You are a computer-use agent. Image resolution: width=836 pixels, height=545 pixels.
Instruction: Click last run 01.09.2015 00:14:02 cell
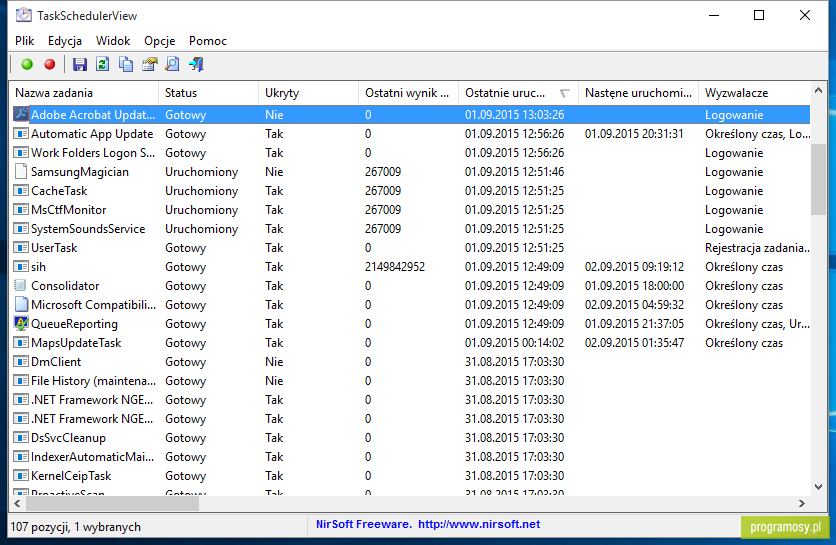pos(515,342)
